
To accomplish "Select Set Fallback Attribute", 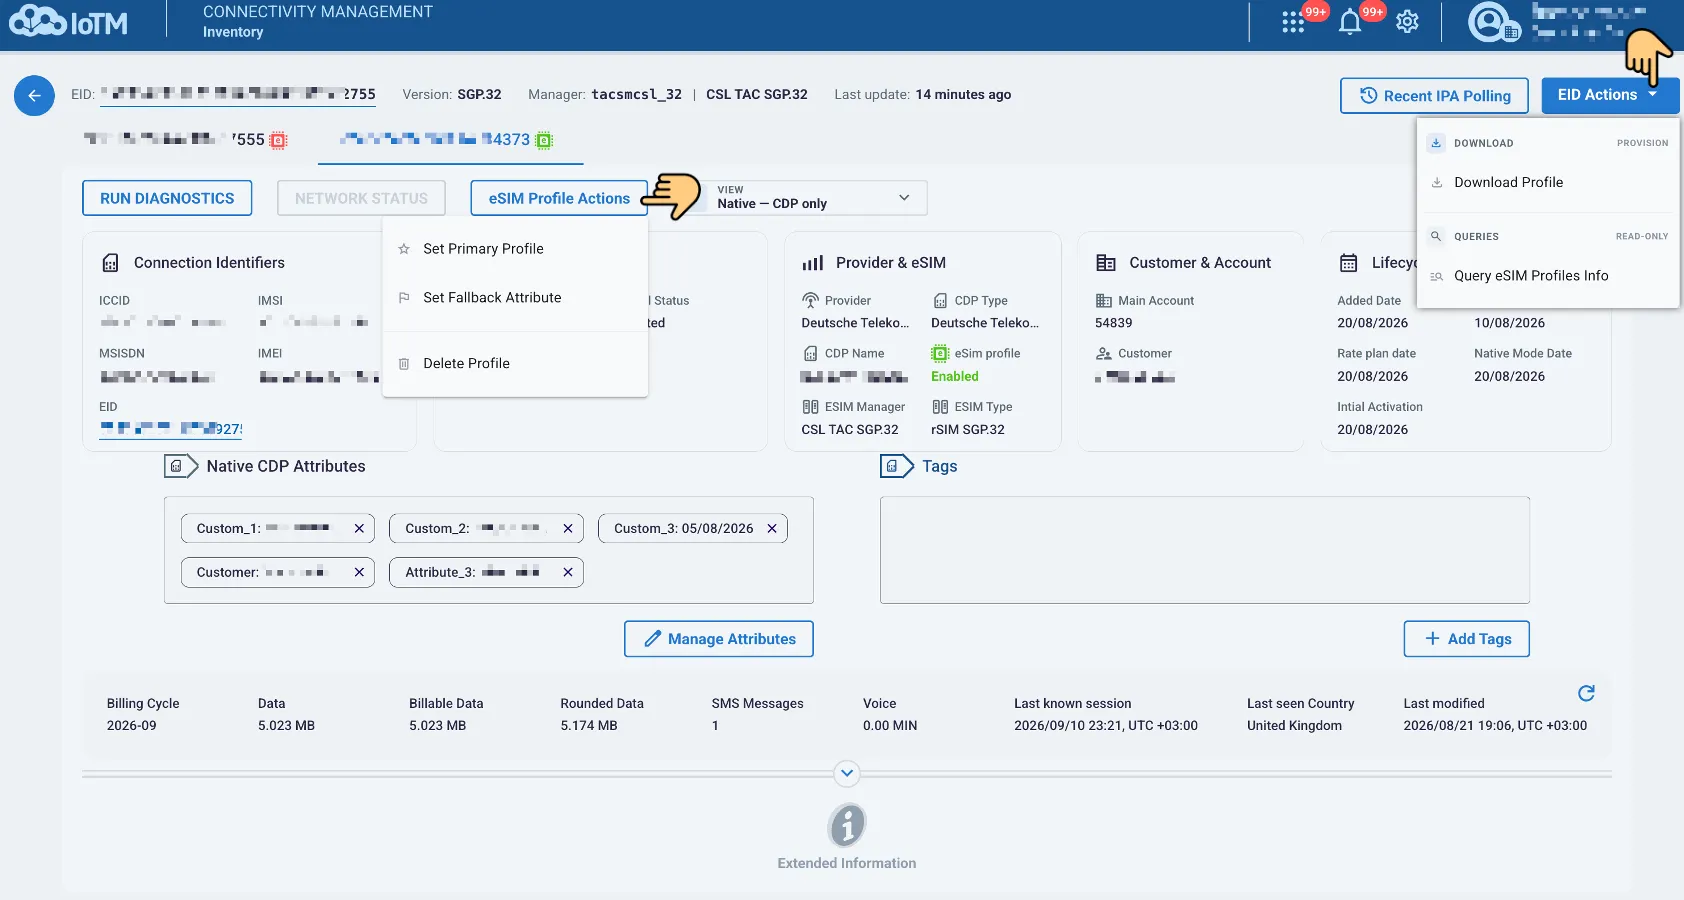I will [x=515, y=298].
